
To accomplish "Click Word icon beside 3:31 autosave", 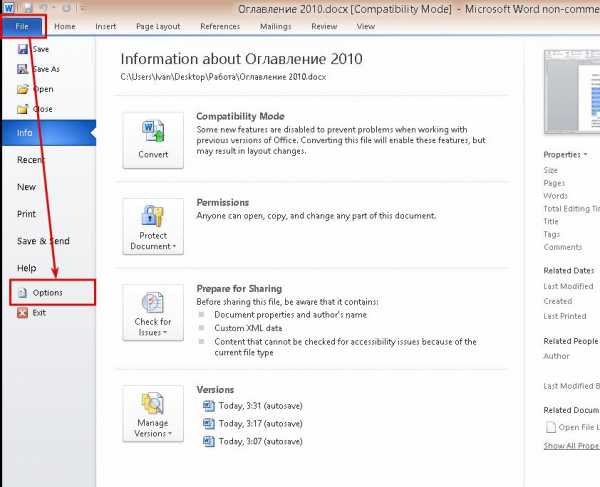I will (209, 406).
